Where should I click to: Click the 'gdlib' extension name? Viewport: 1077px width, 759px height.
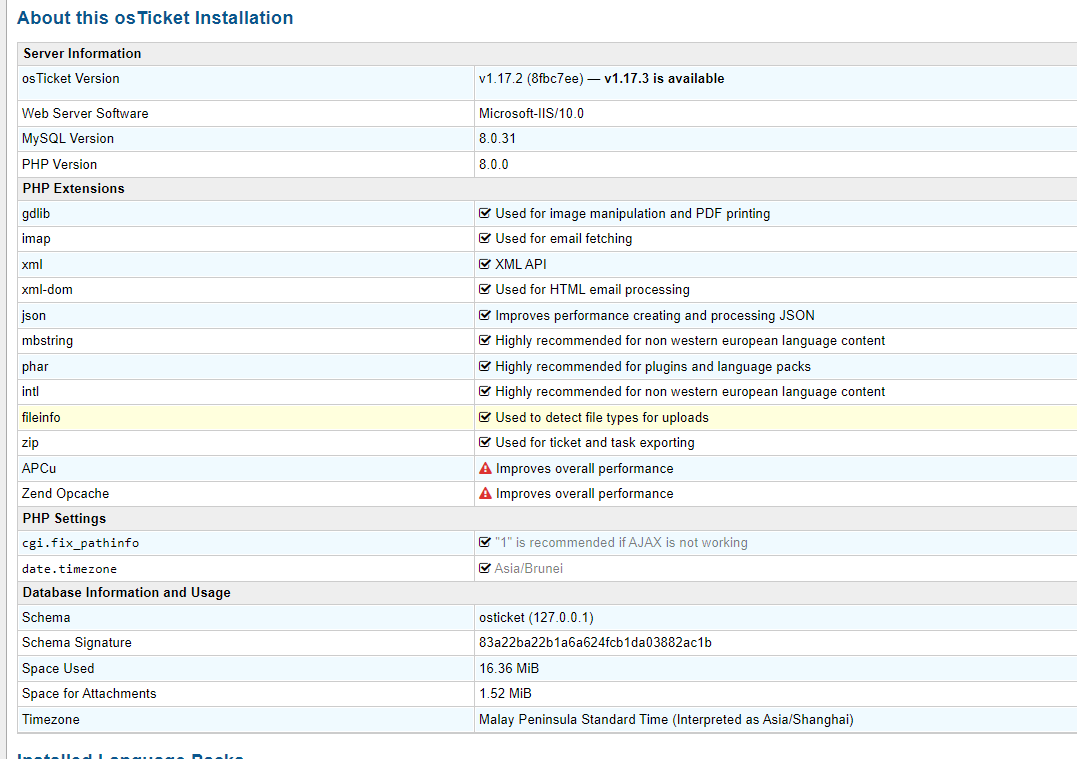(x=36, y=214)
